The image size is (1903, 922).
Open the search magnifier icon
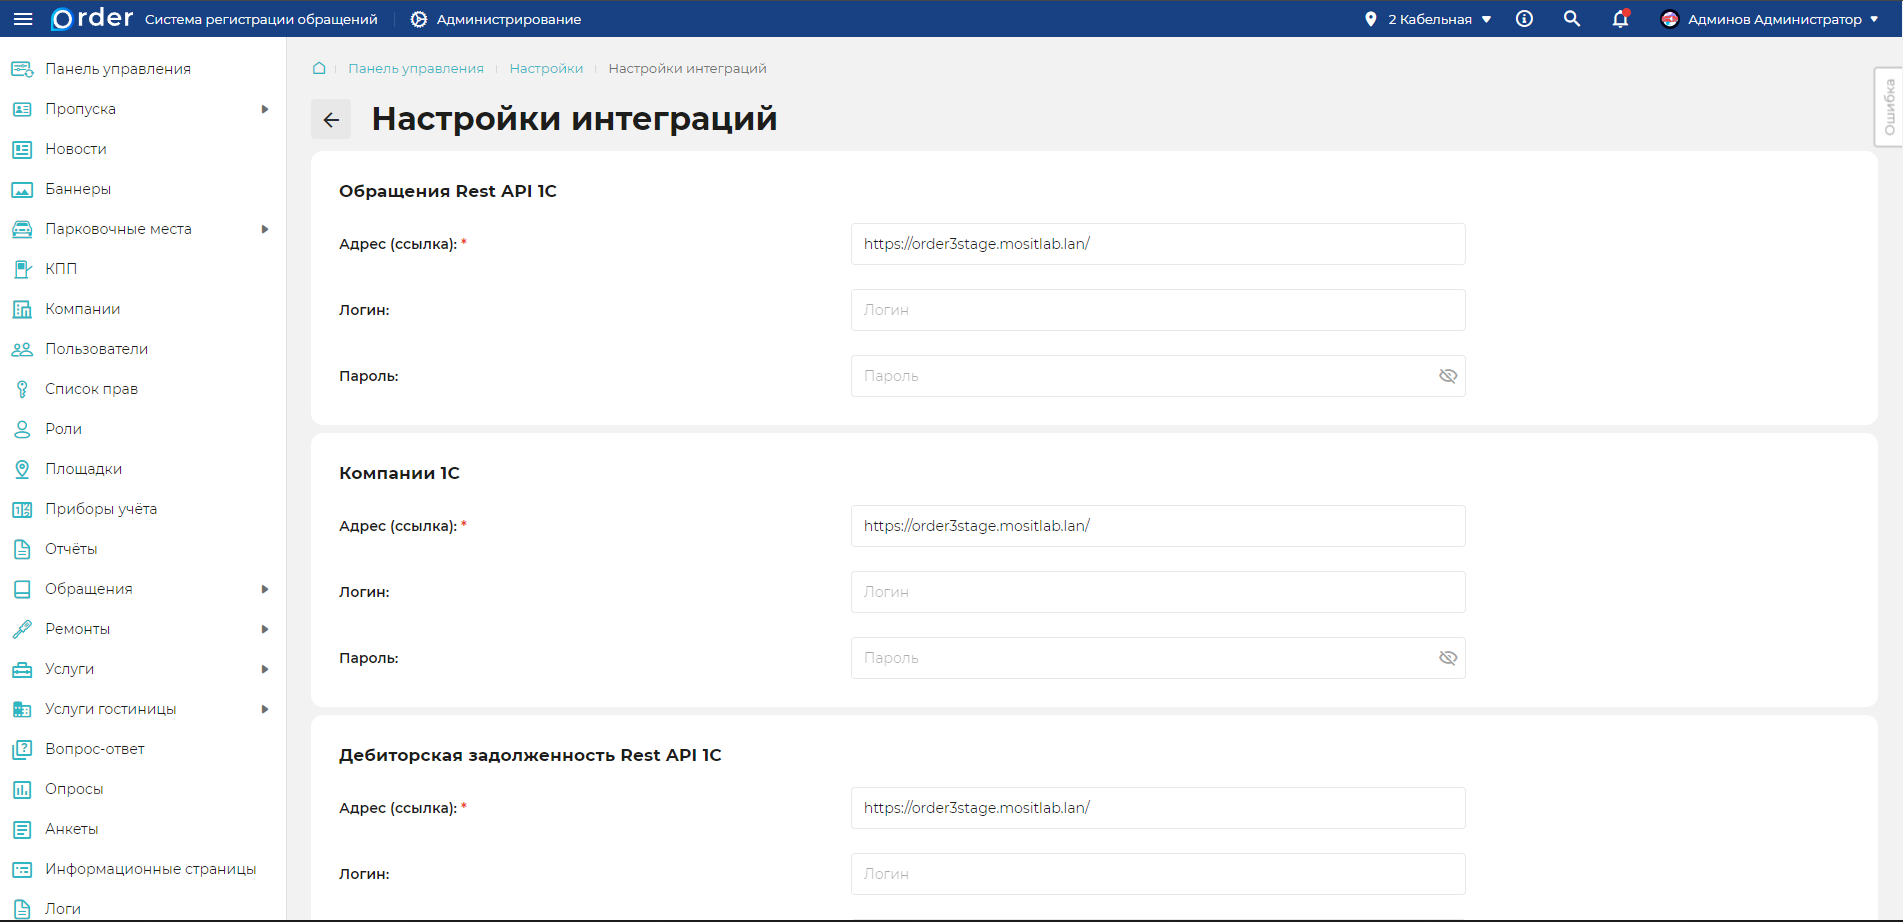[1572, 19]
